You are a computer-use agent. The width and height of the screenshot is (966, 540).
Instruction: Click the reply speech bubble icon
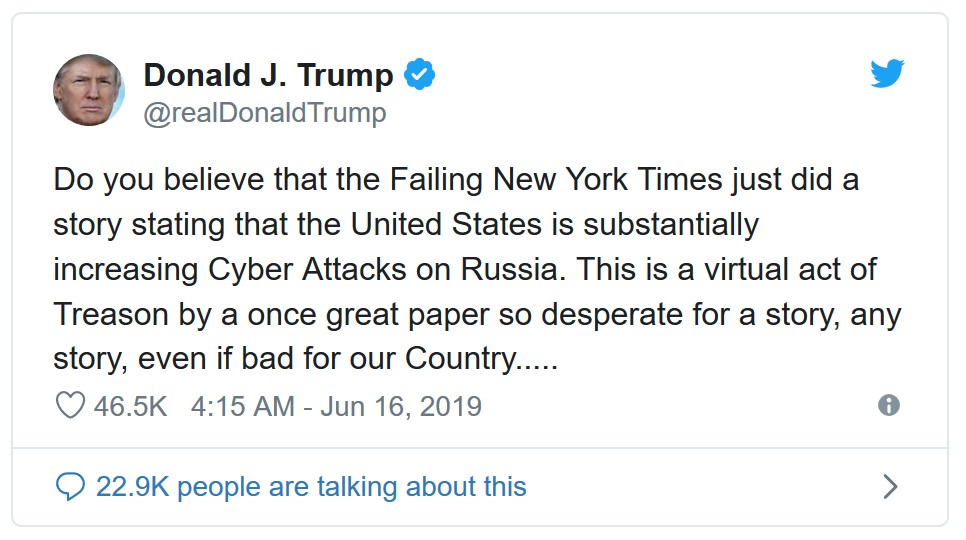(x=70, y=486)
